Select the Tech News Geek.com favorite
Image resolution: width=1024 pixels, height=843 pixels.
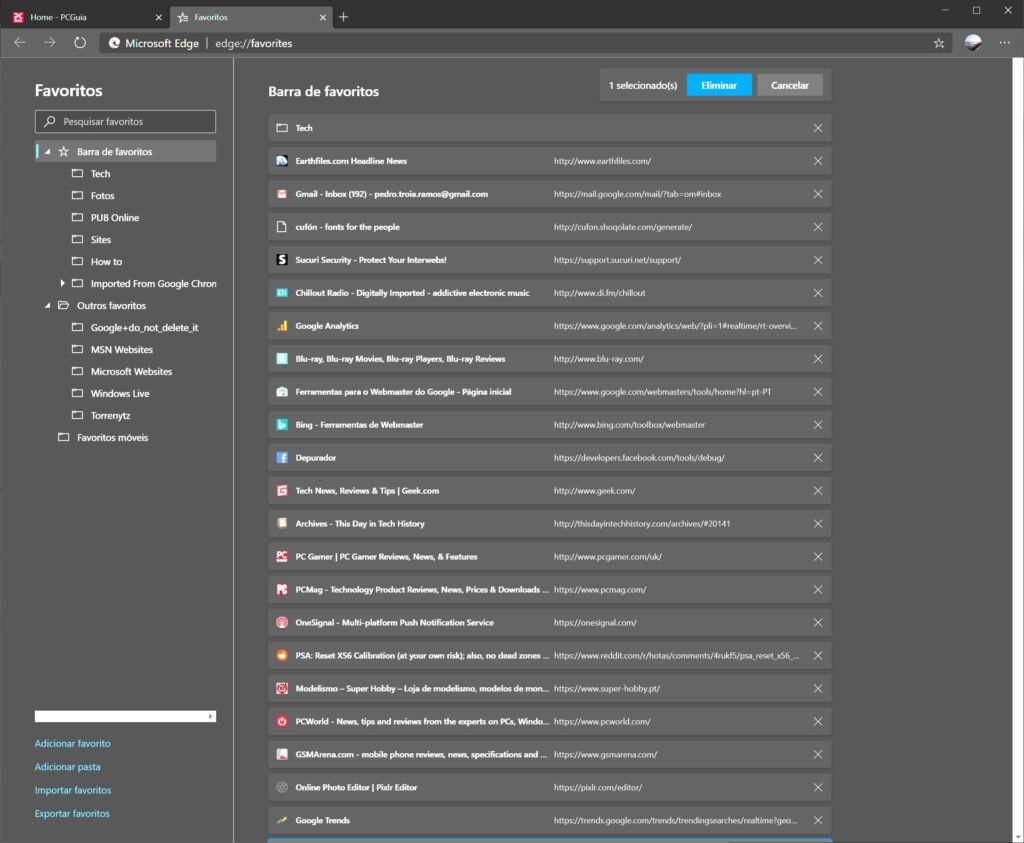[x=550, y=490]
